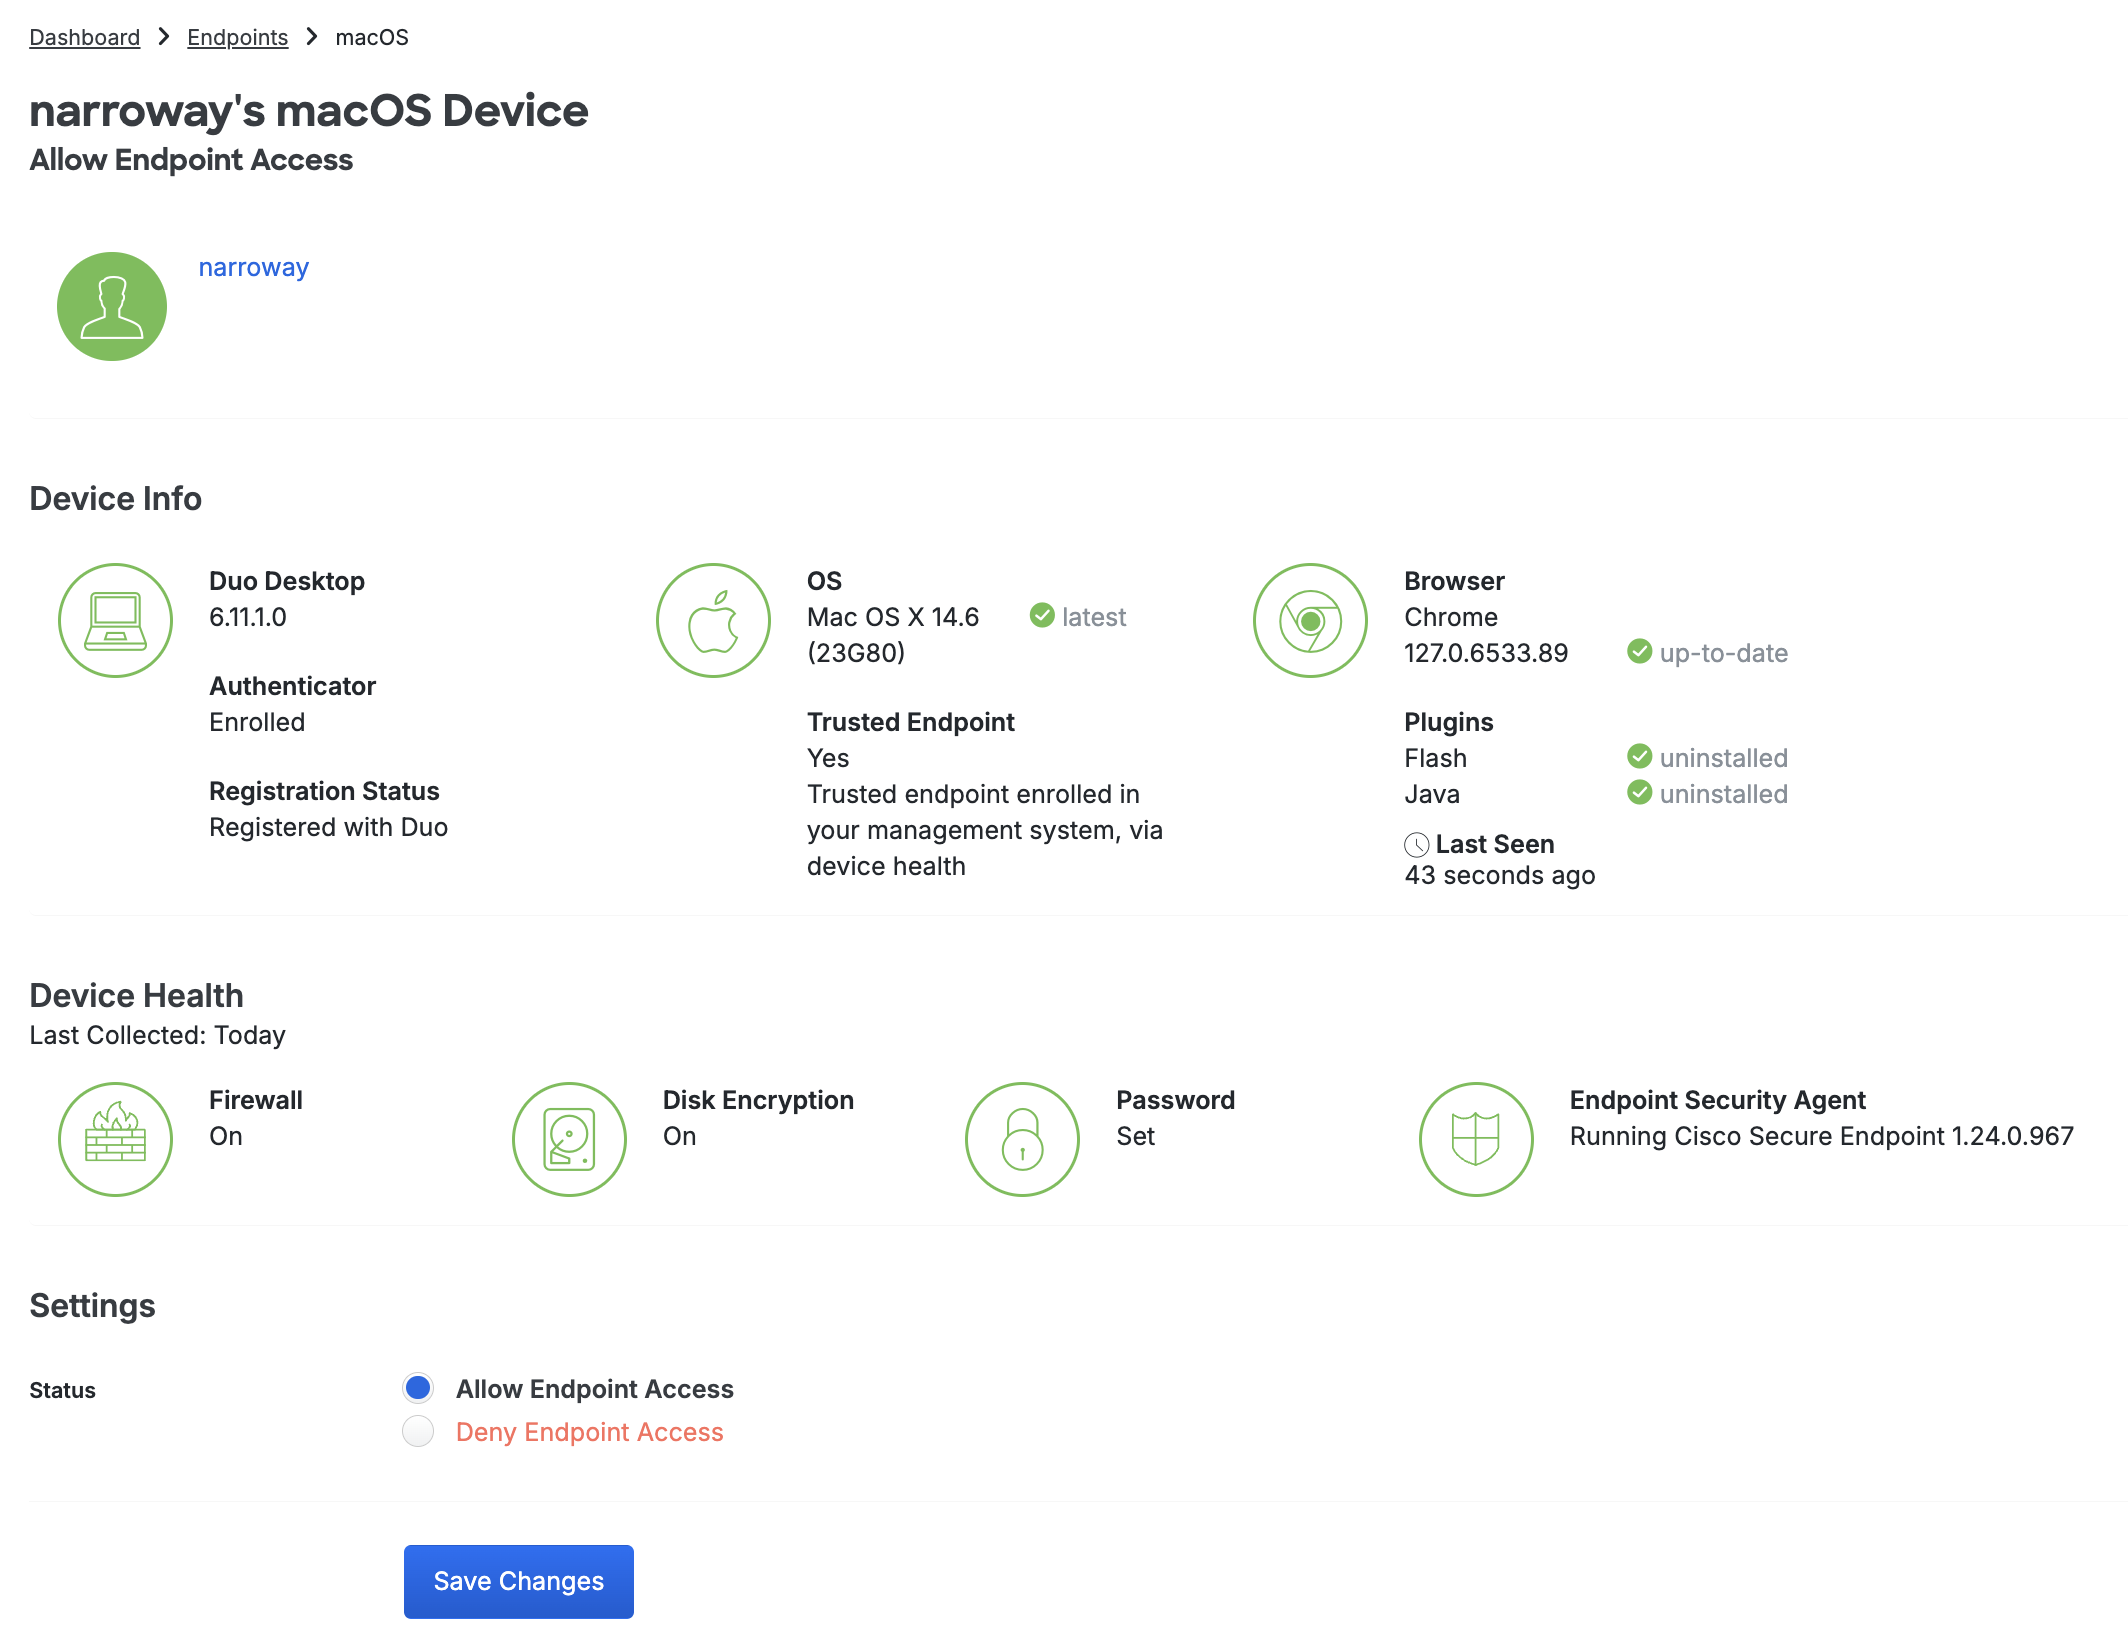Click the Save Changes button
Viewport: 2128px width, 1646px height.
click(x=518, y=1581)
